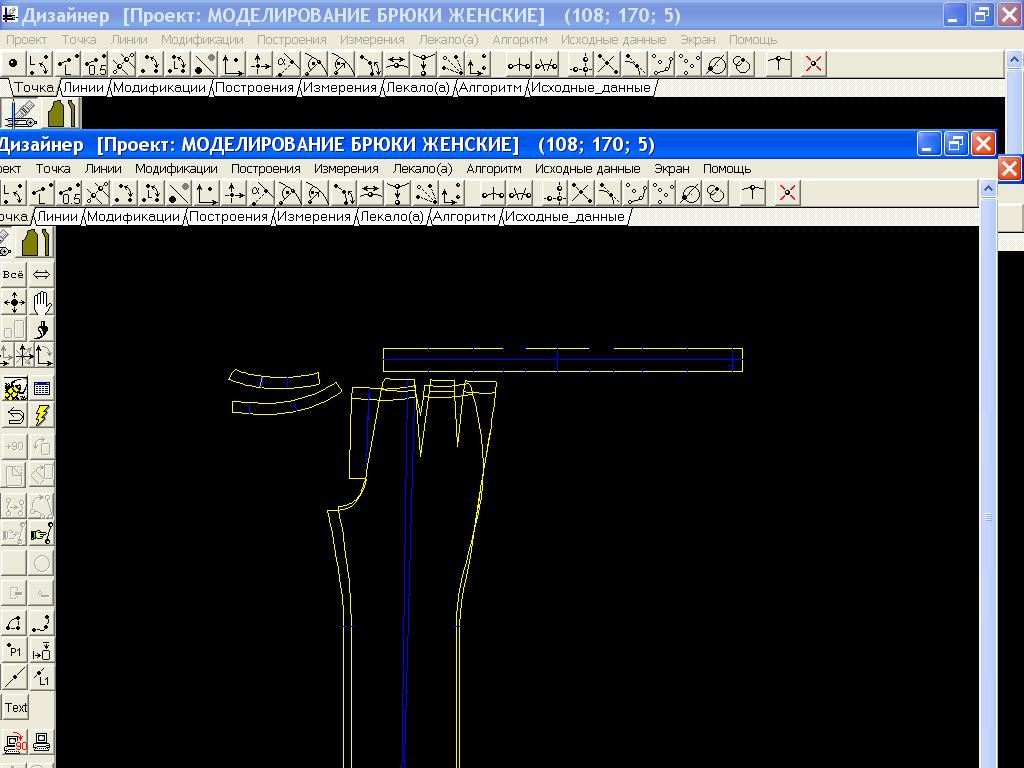Switch to Модификации tab in front window
The image size is (1024, 768).
tap(133, 217)
